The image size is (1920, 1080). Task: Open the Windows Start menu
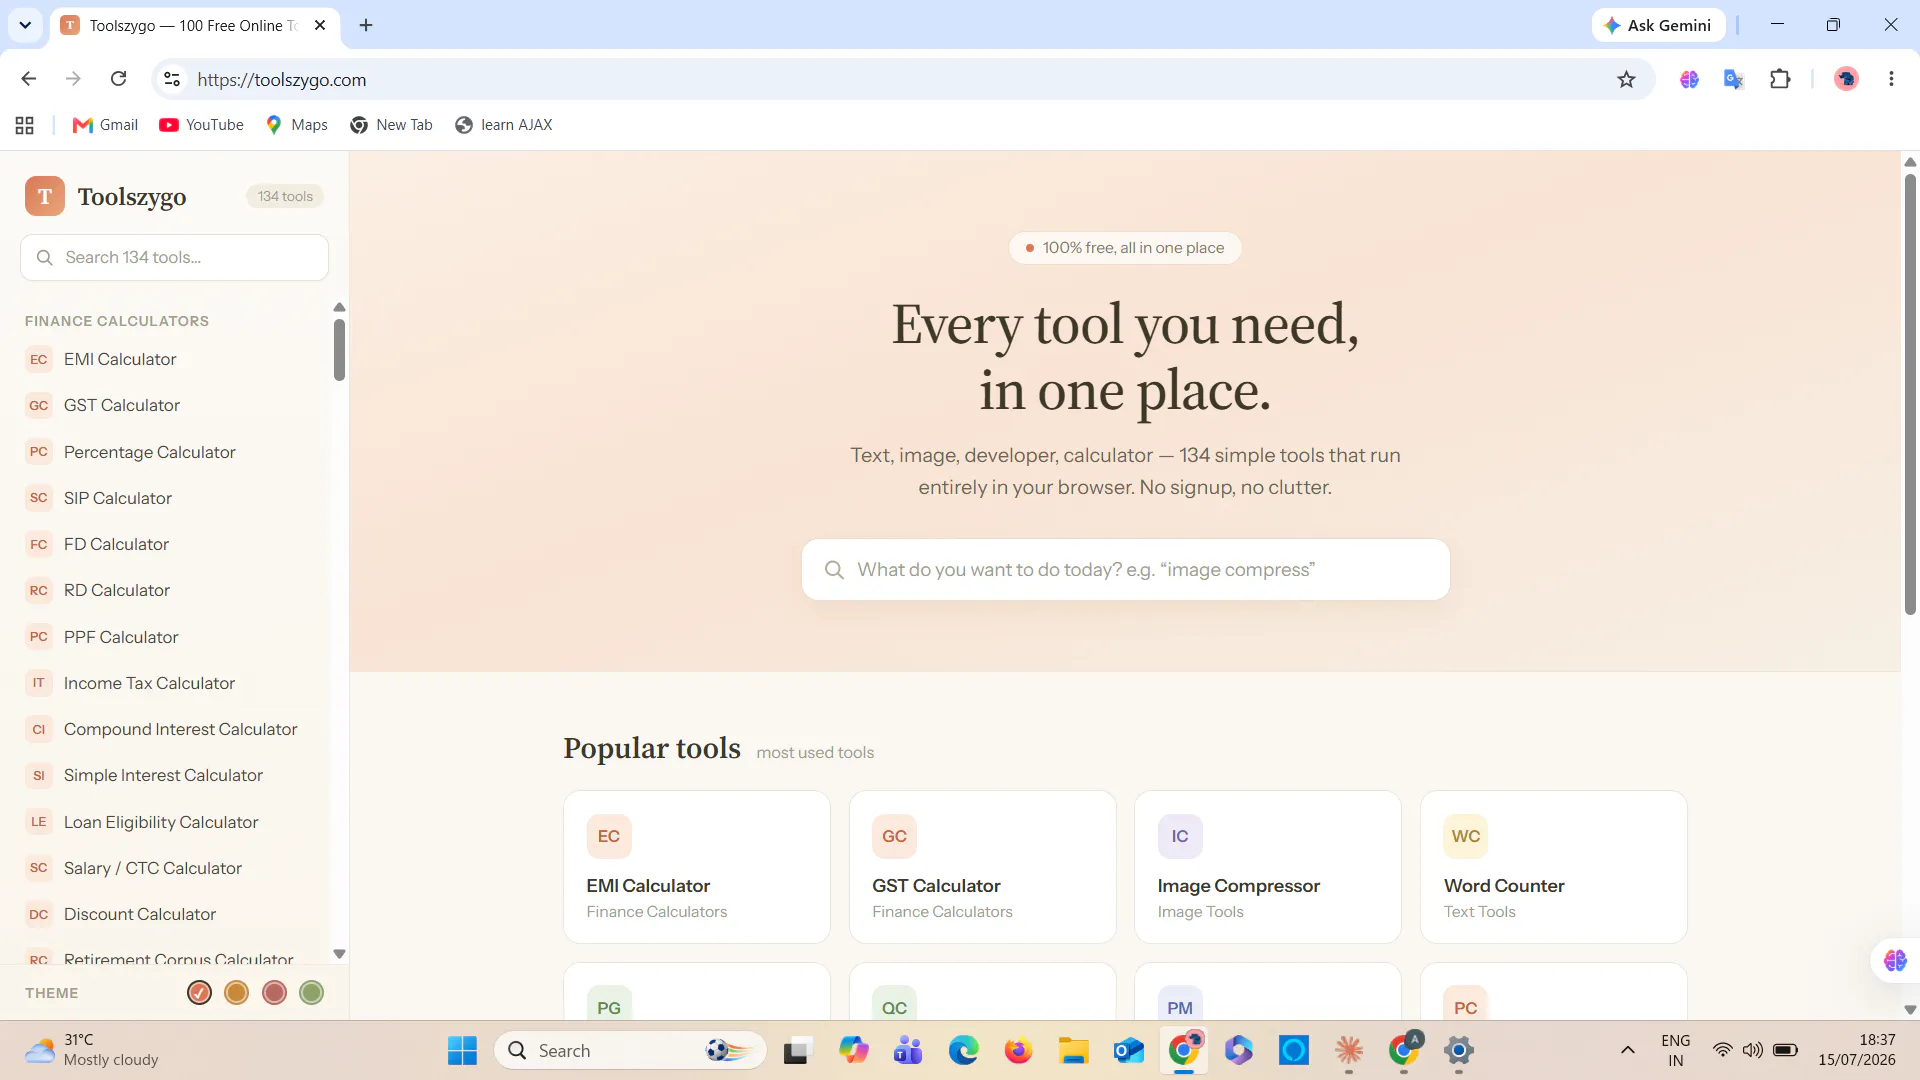[462, 1051]
